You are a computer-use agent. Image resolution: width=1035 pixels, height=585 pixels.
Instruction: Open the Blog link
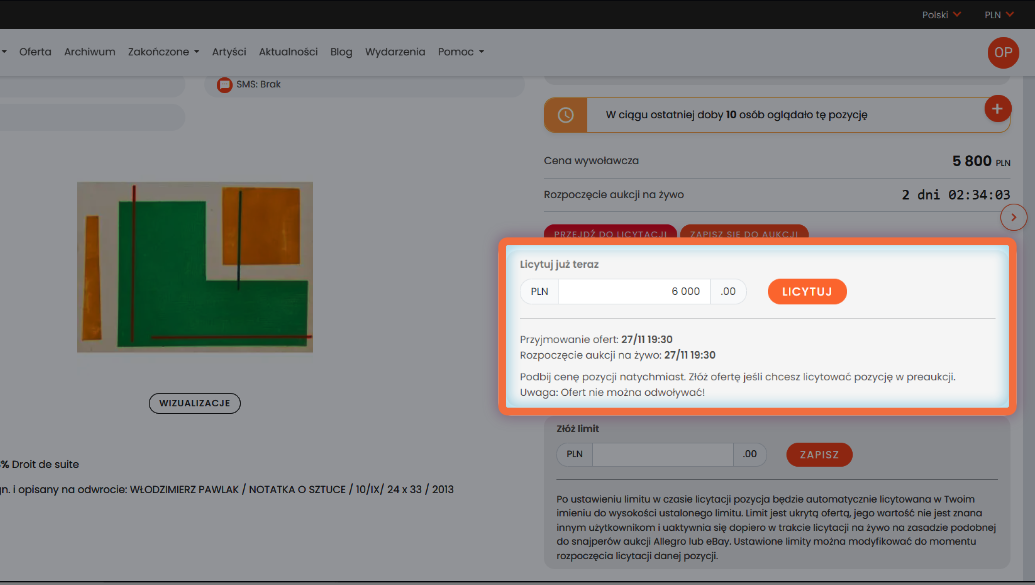(341, 52)
